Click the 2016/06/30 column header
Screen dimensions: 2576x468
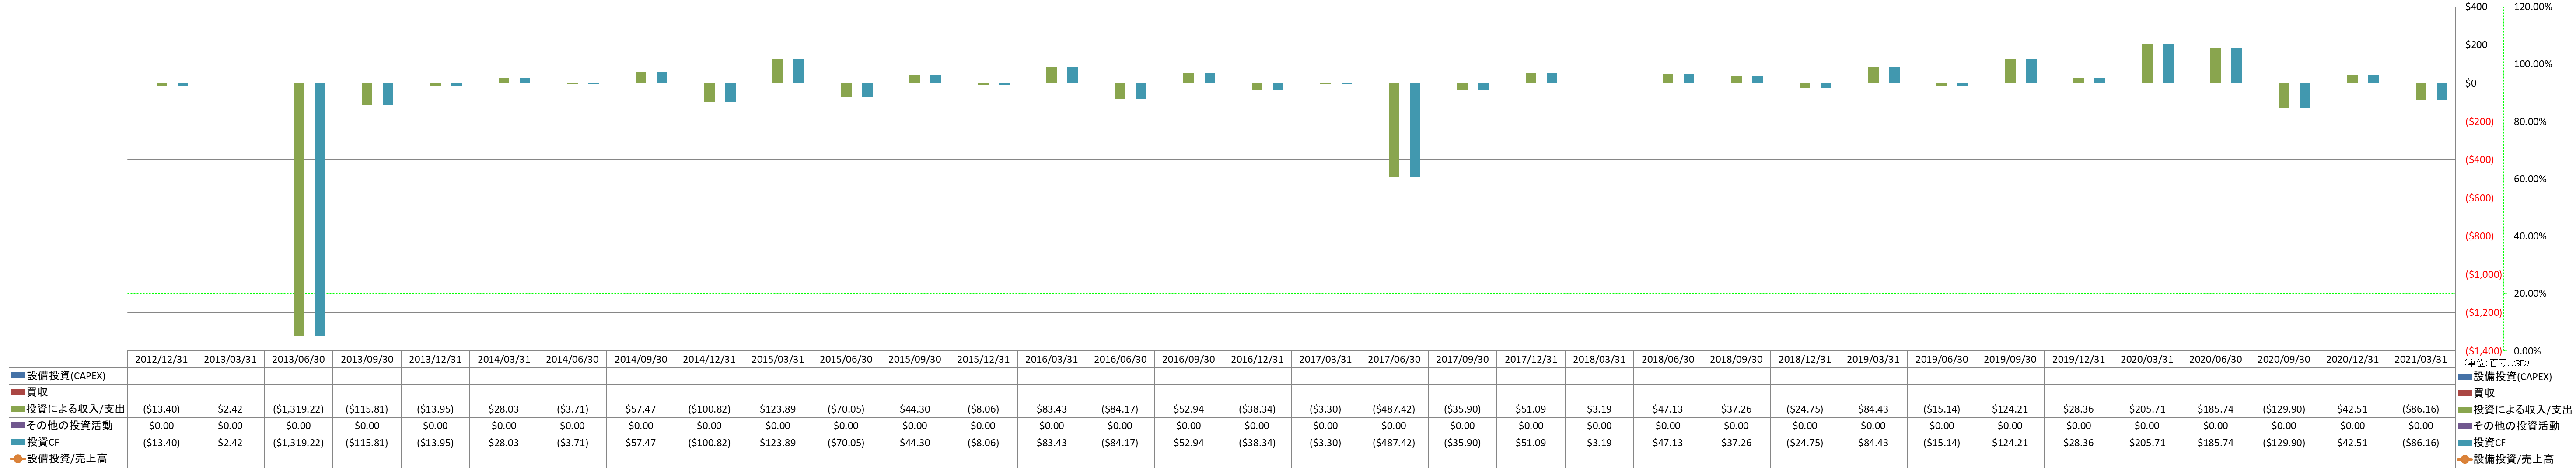1120,359
